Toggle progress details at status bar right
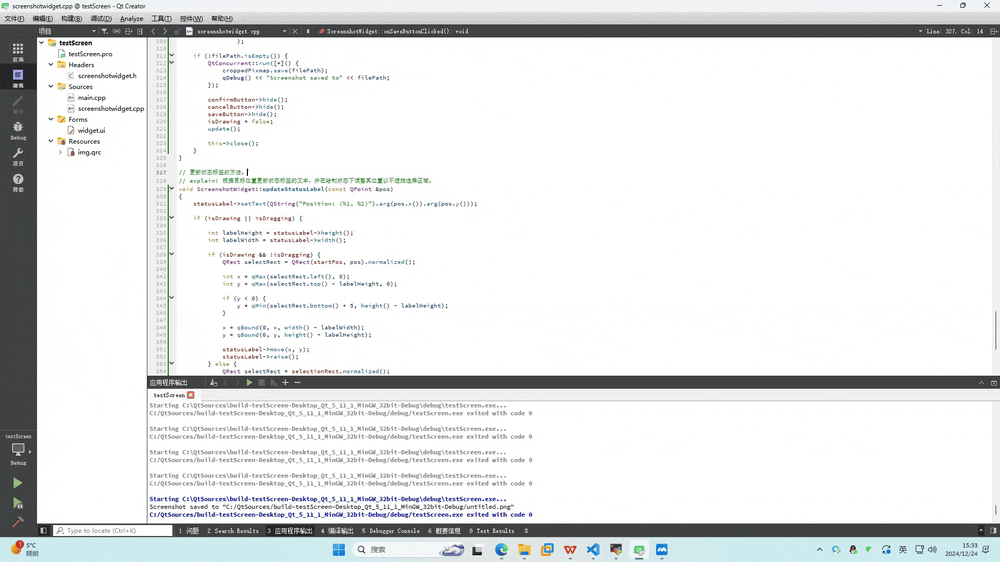Viewport: 1000px width, 562px height. click(x=981, y=531)
